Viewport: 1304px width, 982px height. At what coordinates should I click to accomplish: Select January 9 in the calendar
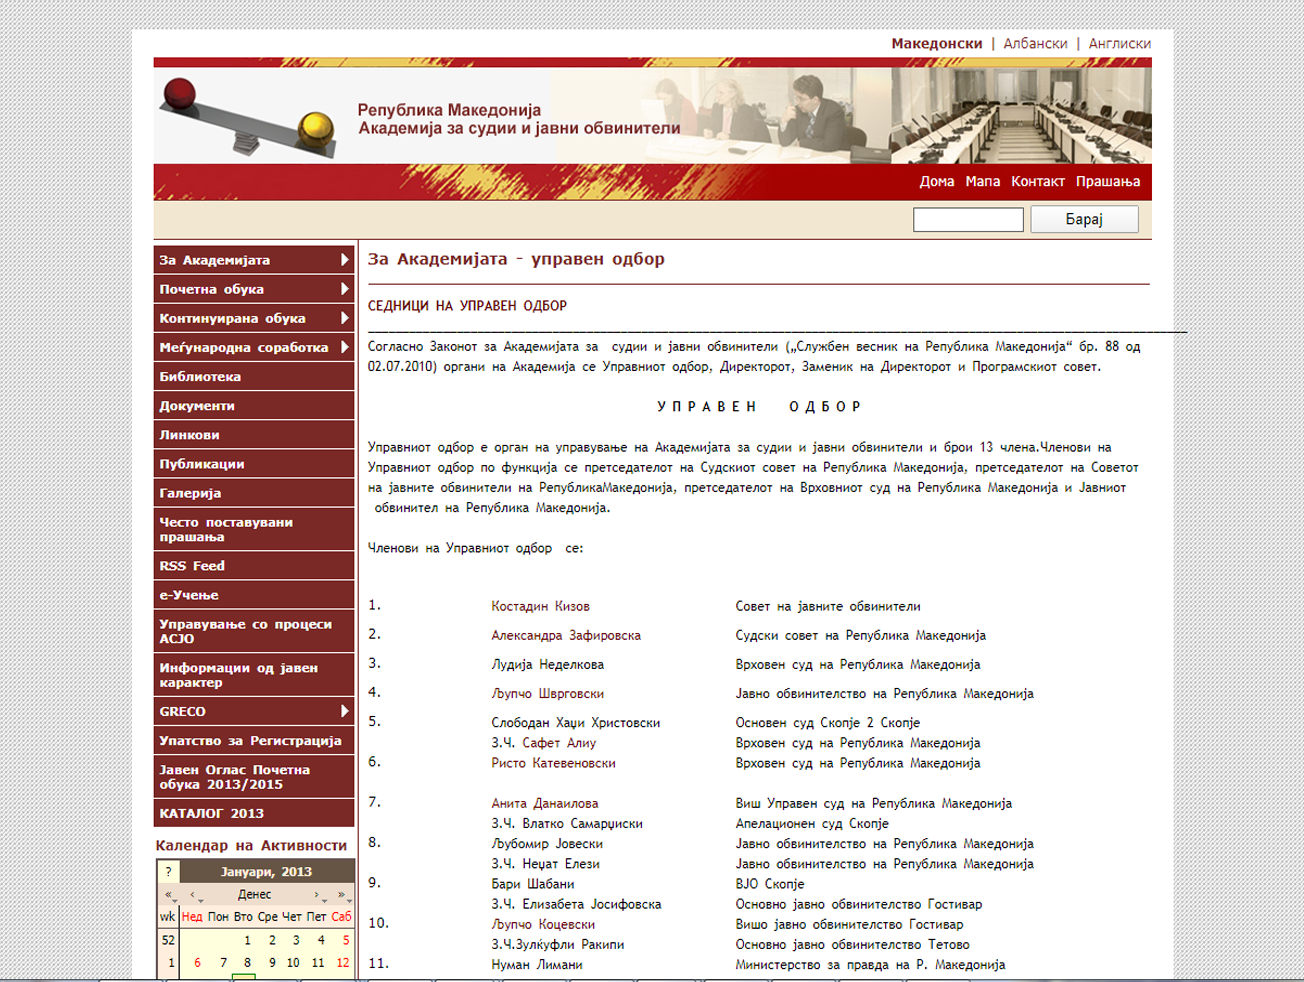(x=272, y=963)
